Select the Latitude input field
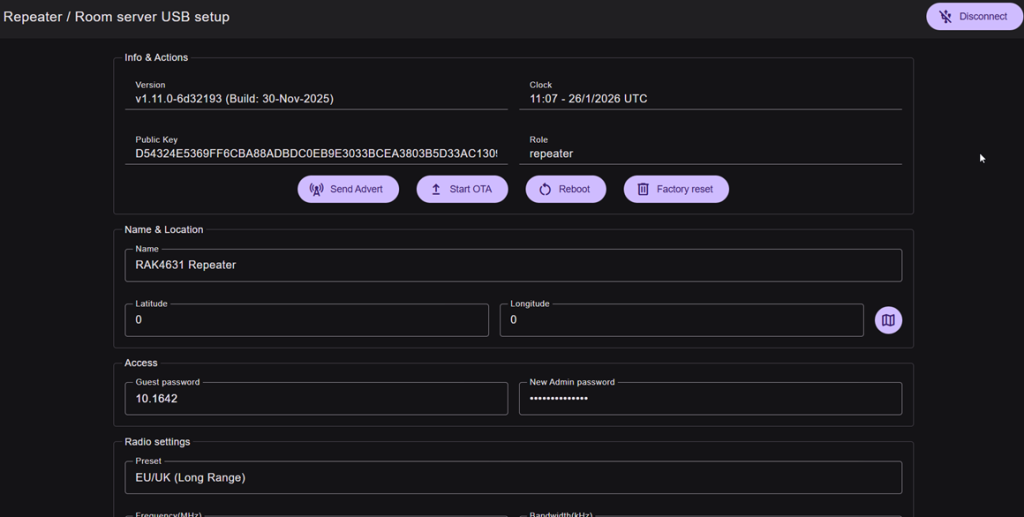The height and width of the screenshot is (517, 1024). tap(306, 320)
